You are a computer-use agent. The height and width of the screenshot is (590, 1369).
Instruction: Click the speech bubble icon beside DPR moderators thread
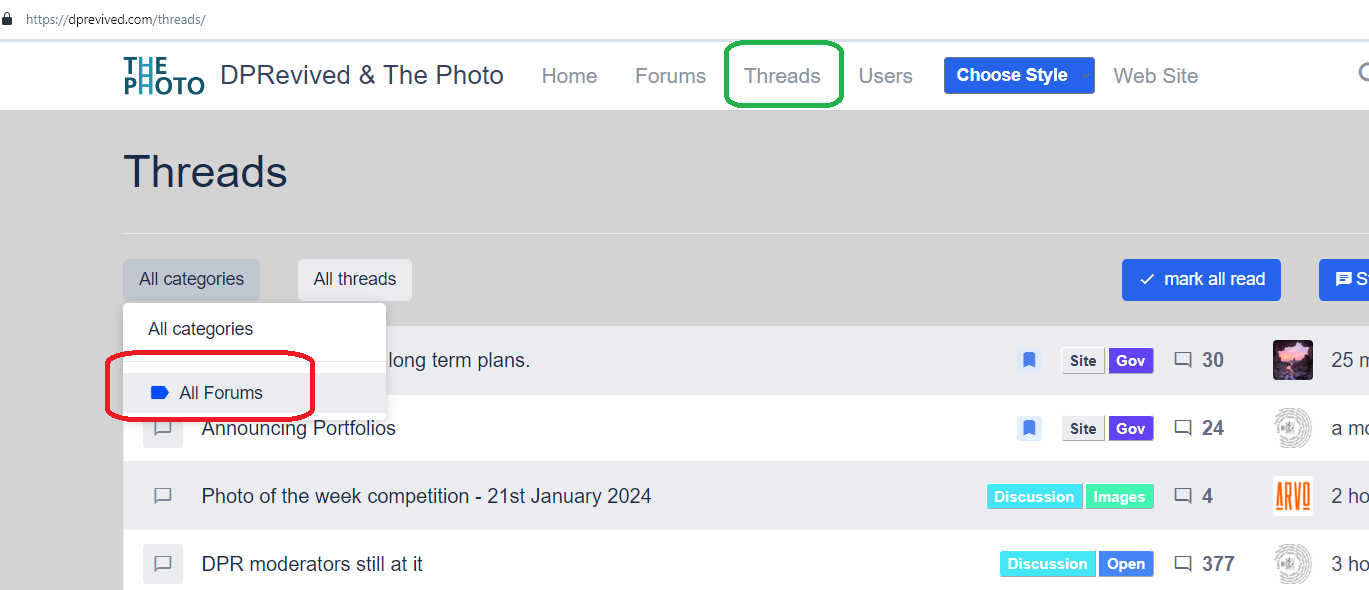pos(163,564)
